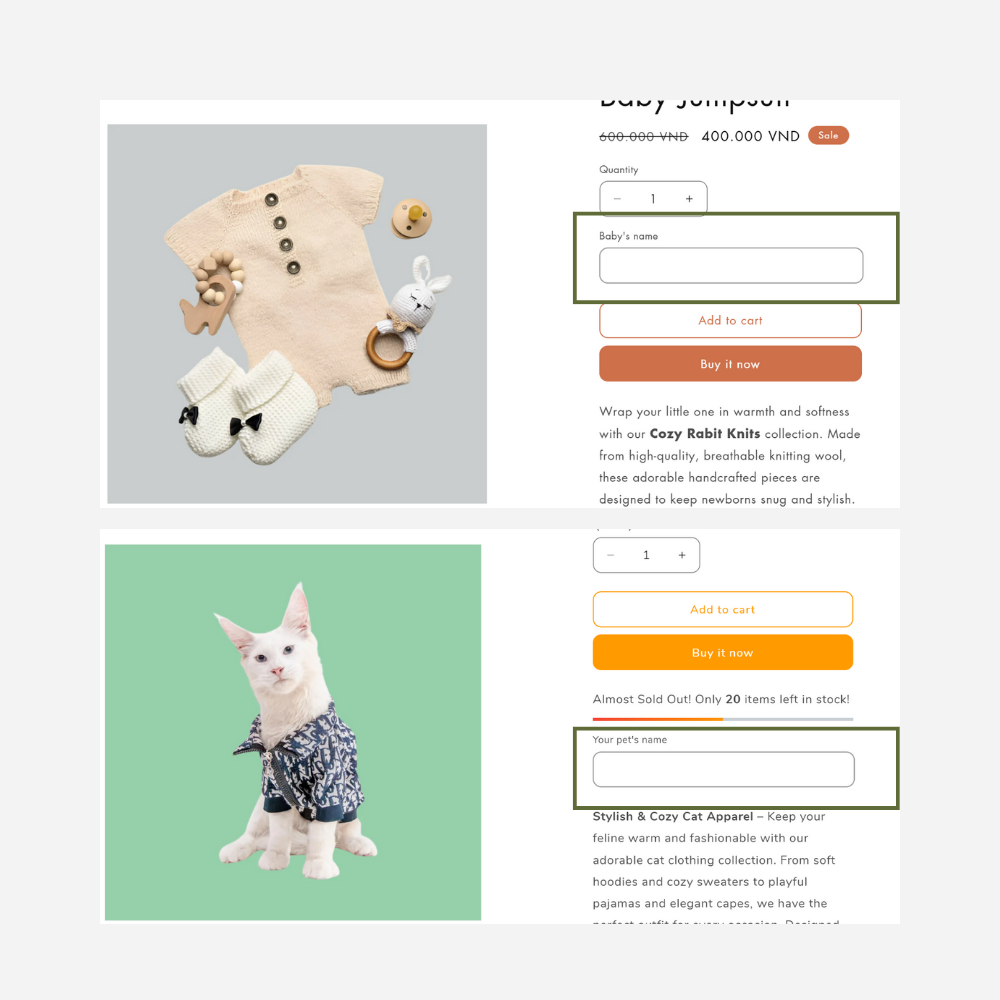Click the stock level progress bar
1000x1000 pixels.
coord(723,719)
